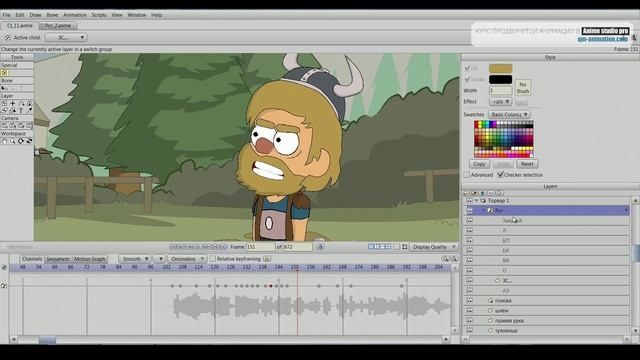Screen dimensions: 640x360
Task: Toggle the Checker selection checkbox
Action: (500, 175)
